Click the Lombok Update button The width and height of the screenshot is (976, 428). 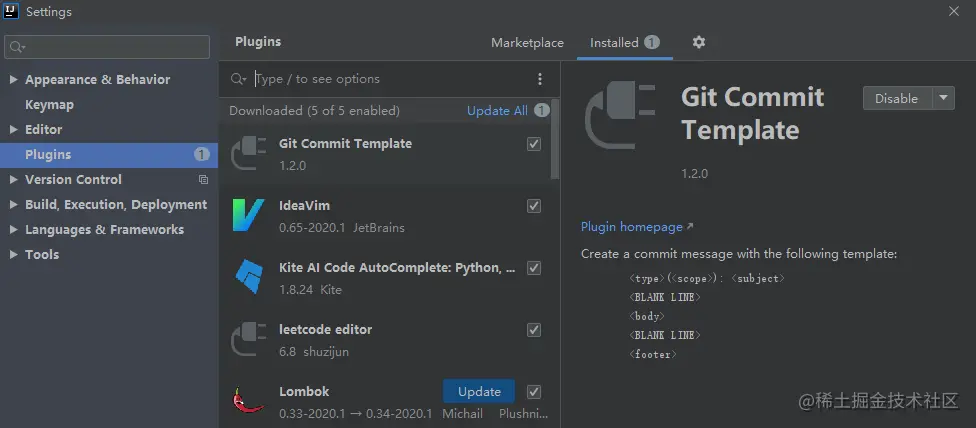tap(479, 391)
